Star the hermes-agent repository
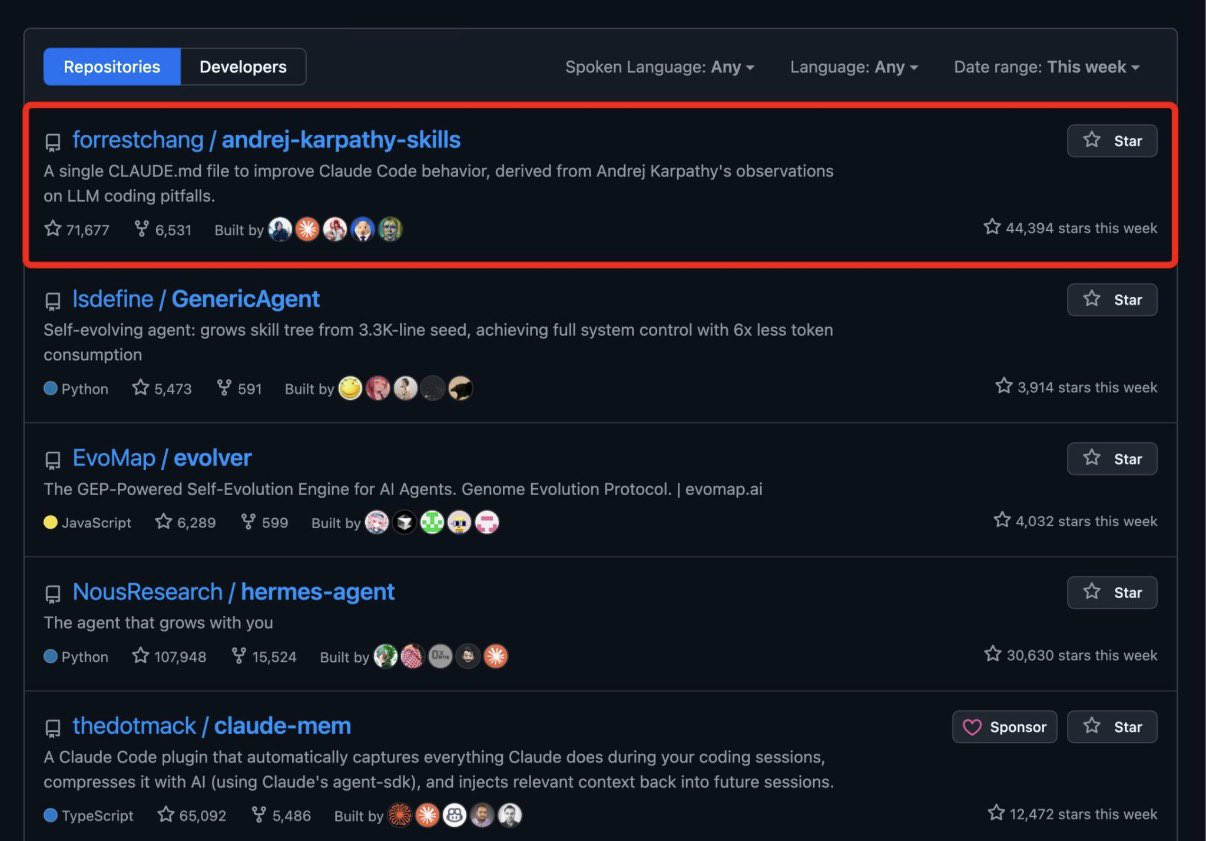This screenshot has height=841, width=1206. point(1112,593)
